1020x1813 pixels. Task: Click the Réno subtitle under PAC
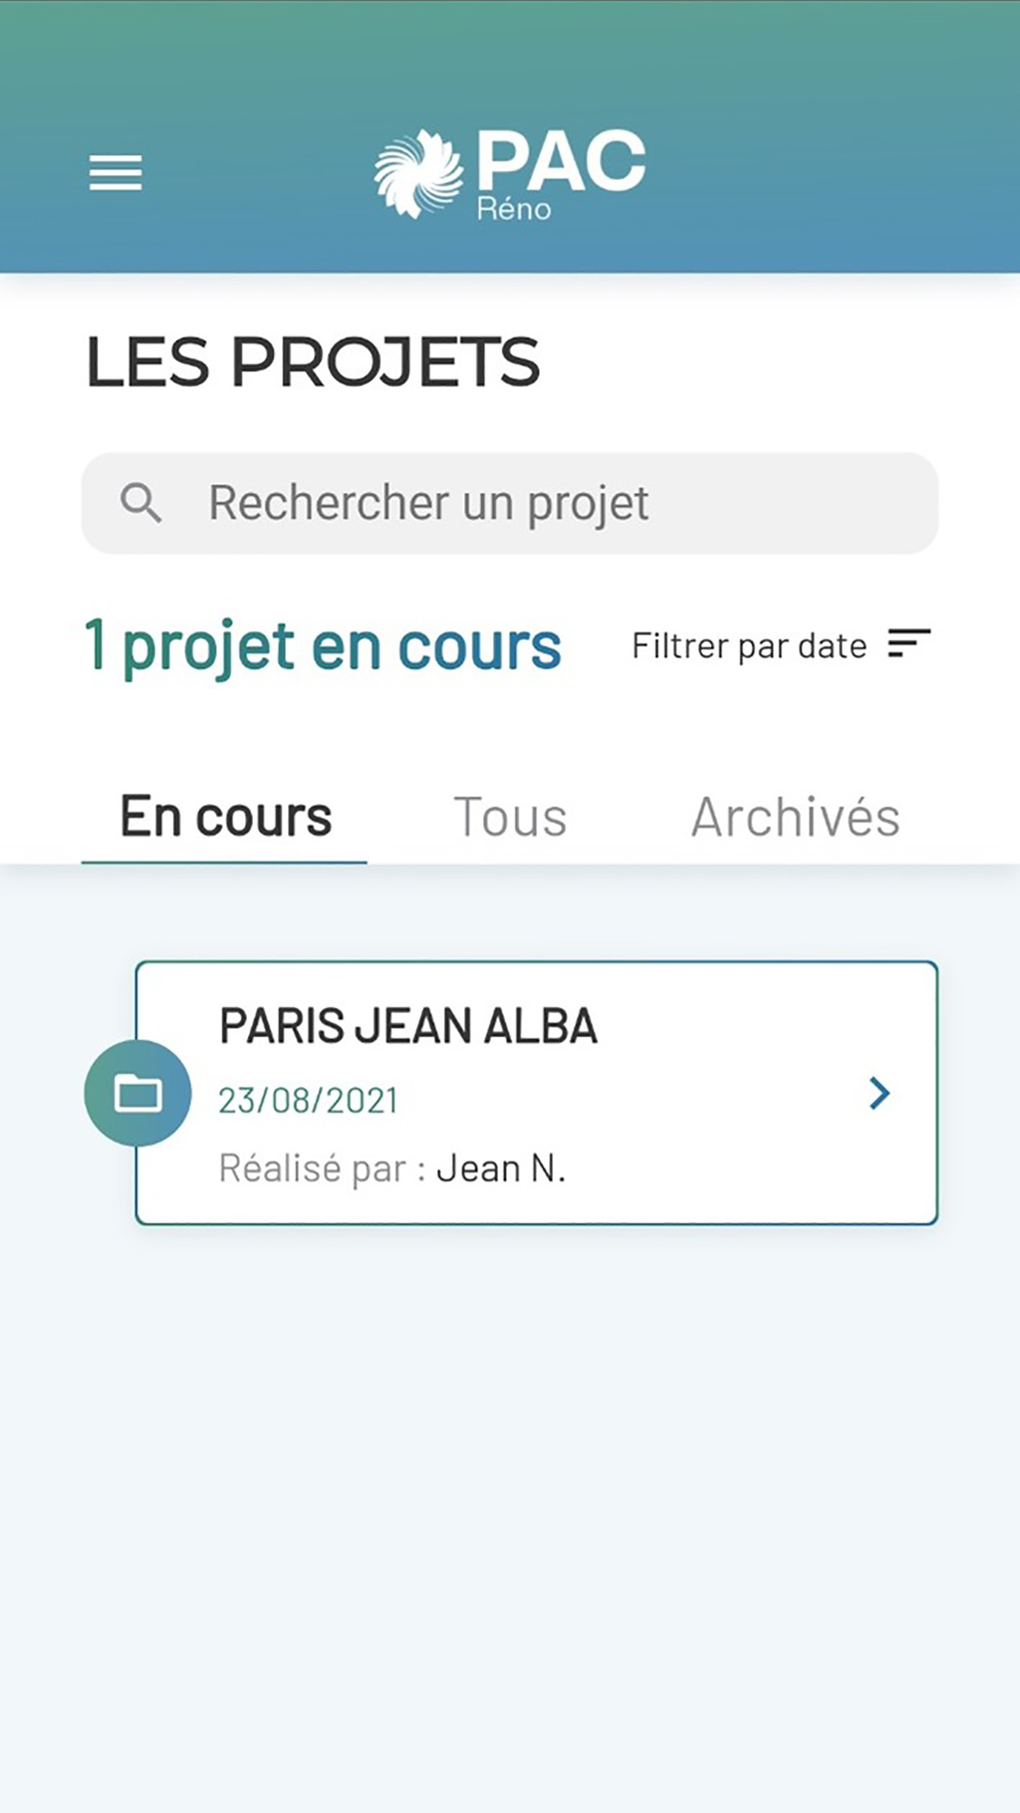pyautogui.click(x=514, y=208)
